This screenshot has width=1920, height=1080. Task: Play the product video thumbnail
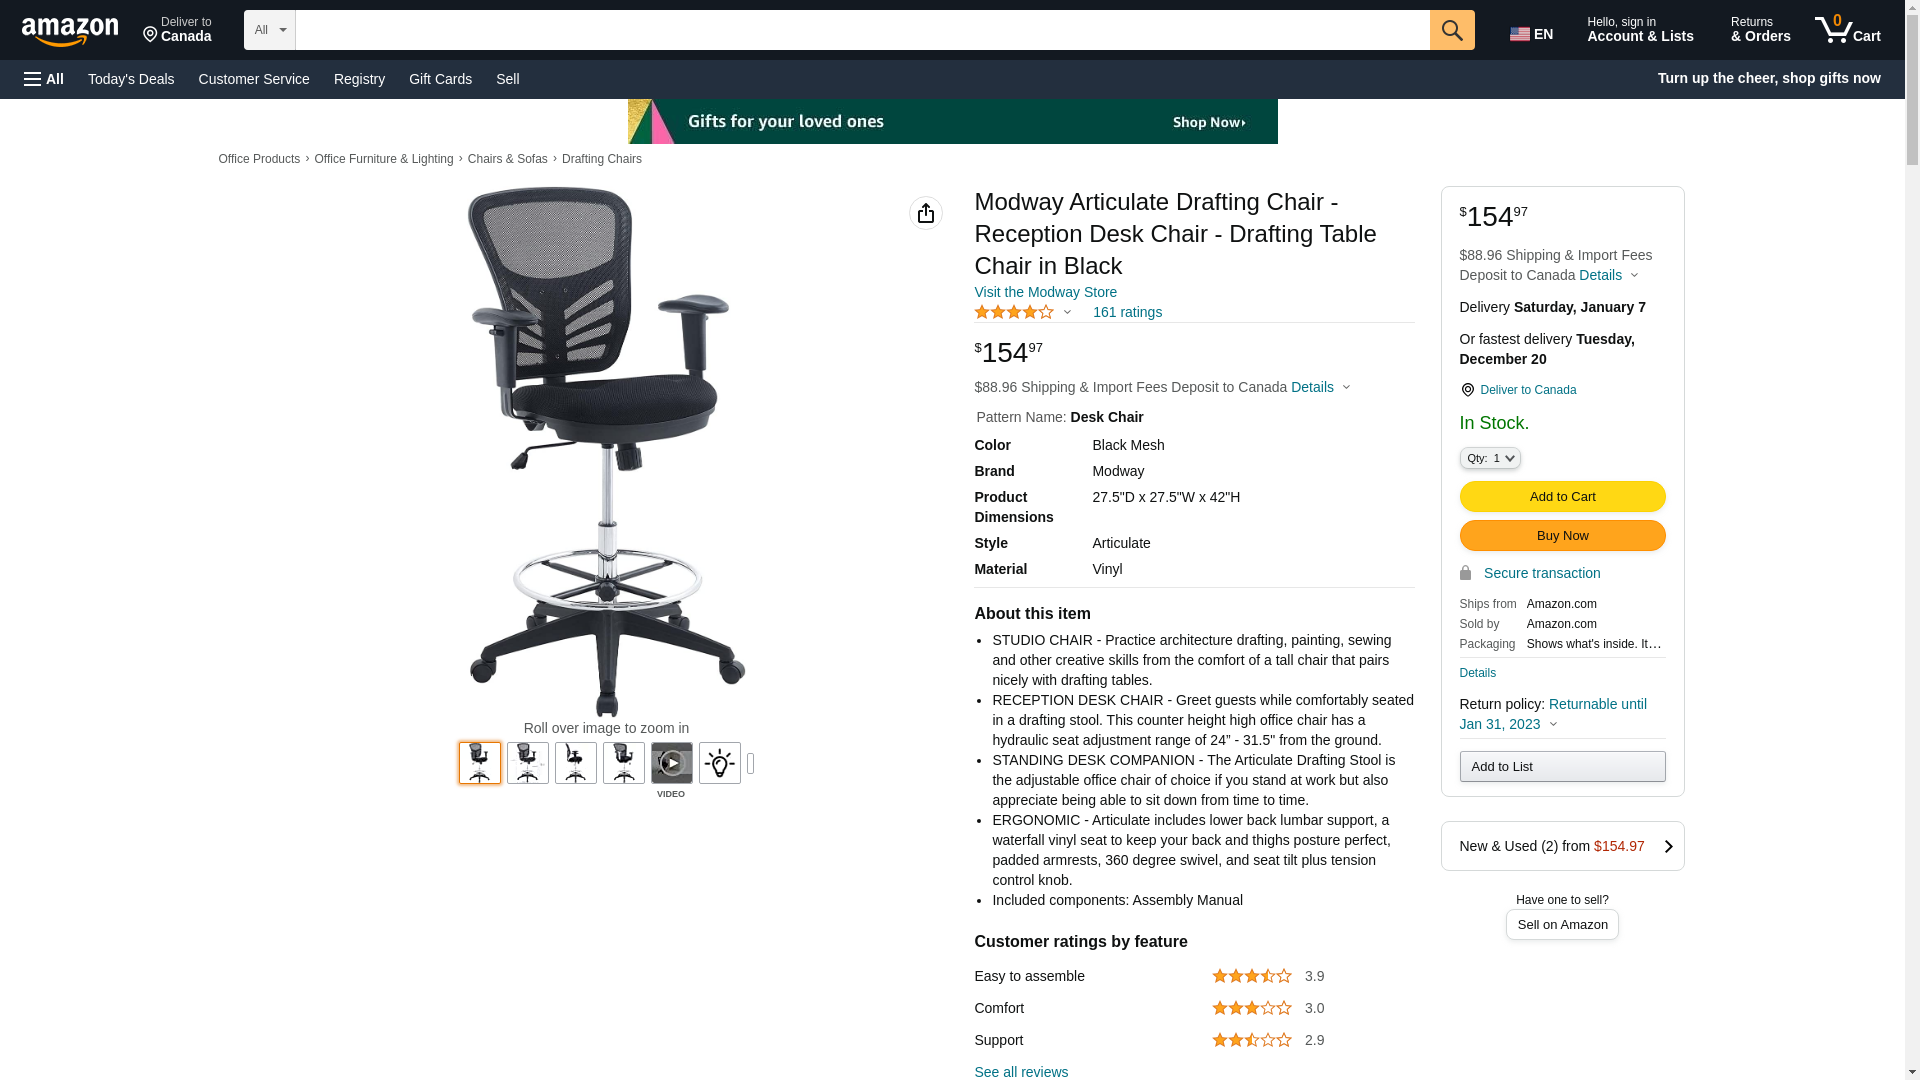[672, 763]
